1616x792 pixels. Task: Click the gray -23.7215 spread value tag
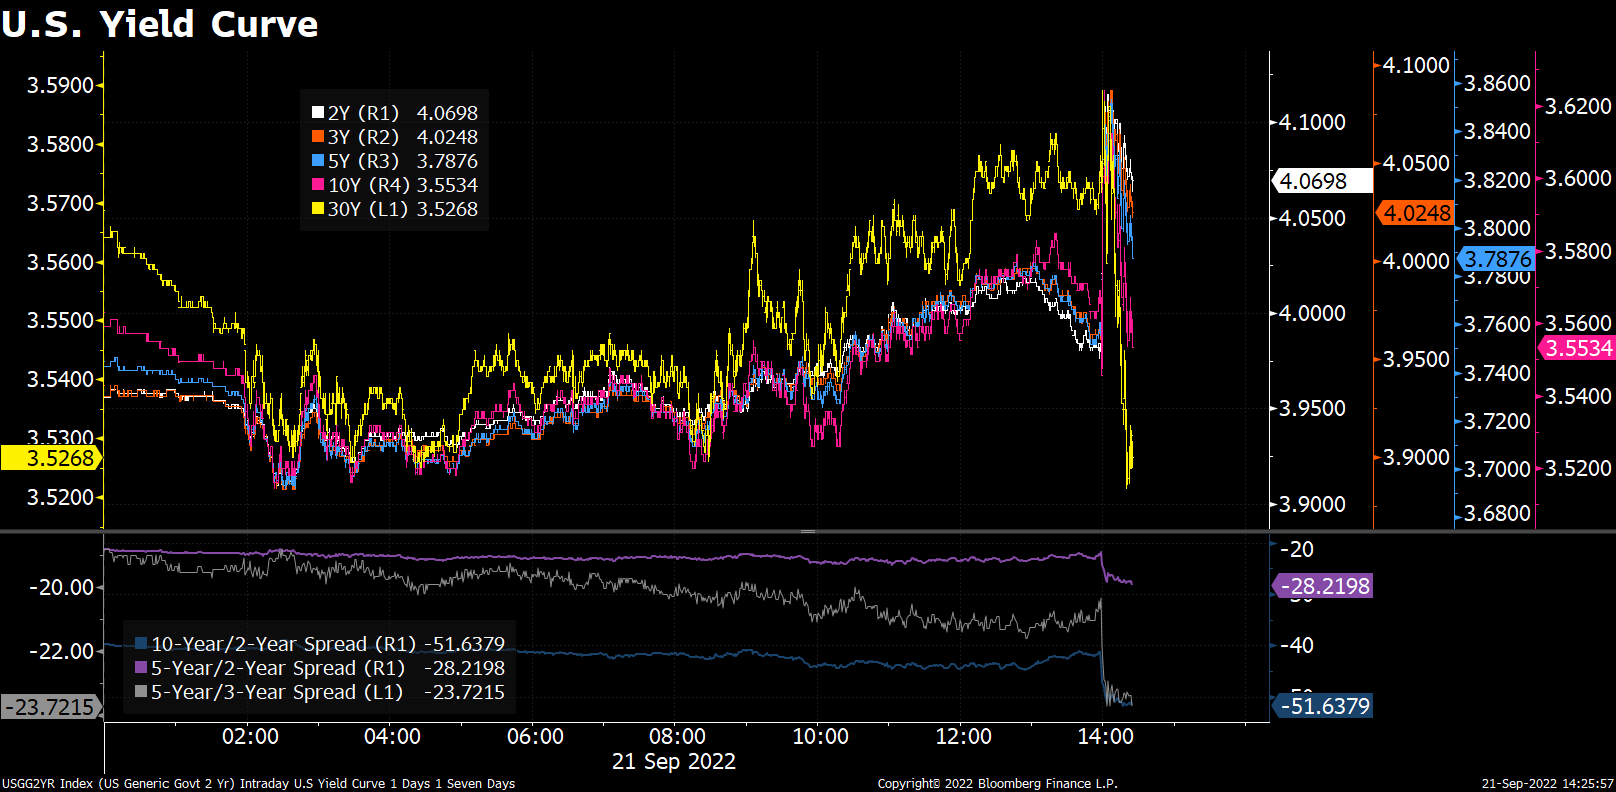(x=50, y=707)
